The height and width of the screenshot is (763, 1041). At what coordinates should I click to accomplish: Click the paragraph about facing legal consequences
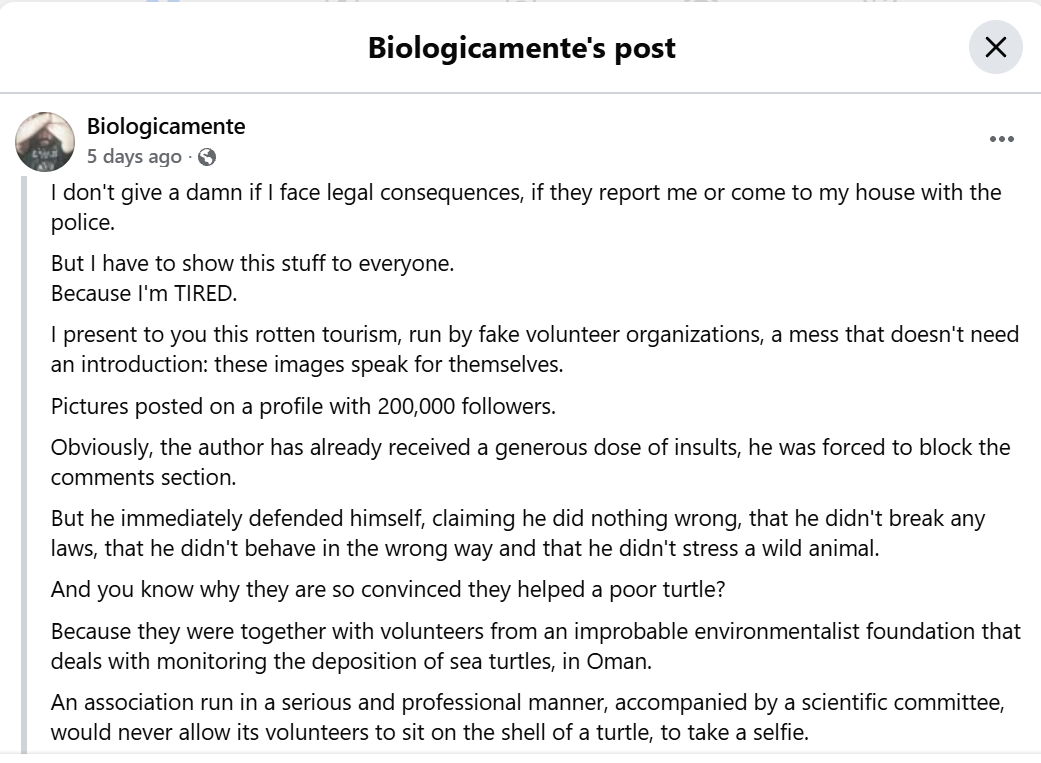526,207
